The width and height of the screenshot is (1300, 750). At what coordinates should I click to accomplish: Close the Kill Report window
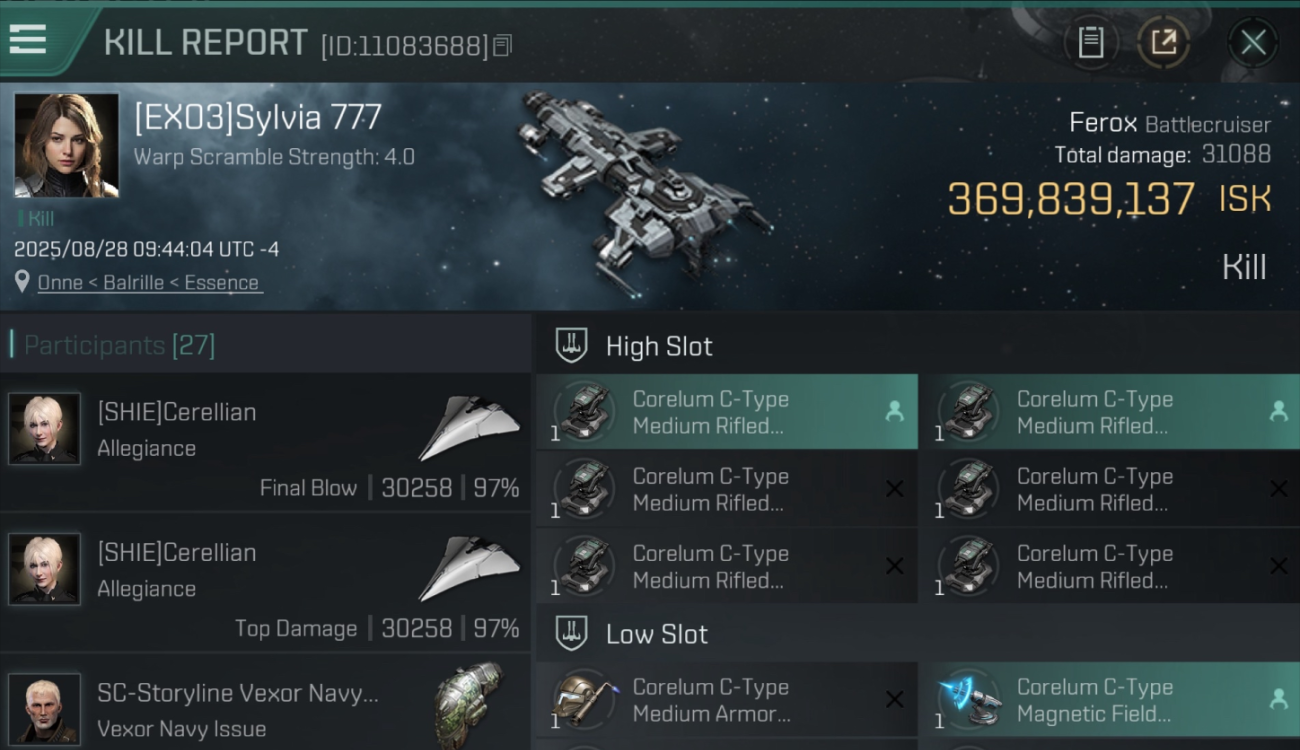1253,42
